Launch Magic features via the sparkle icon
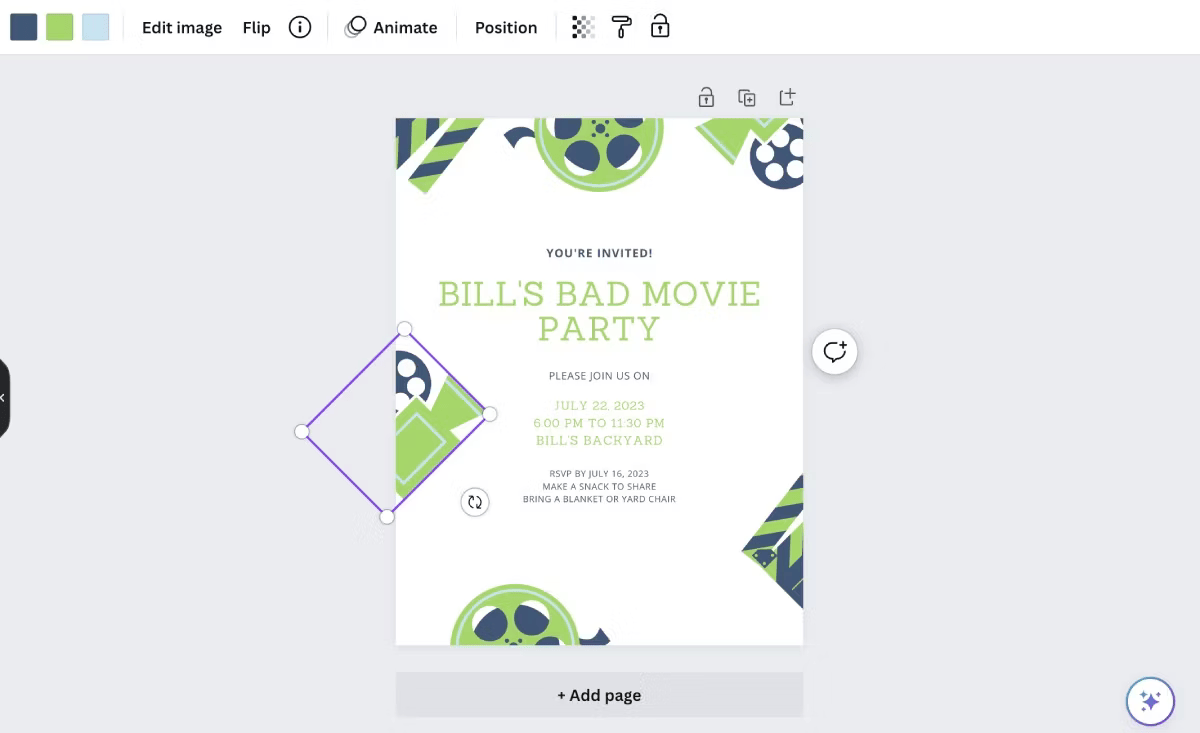 coord(1150,701)
